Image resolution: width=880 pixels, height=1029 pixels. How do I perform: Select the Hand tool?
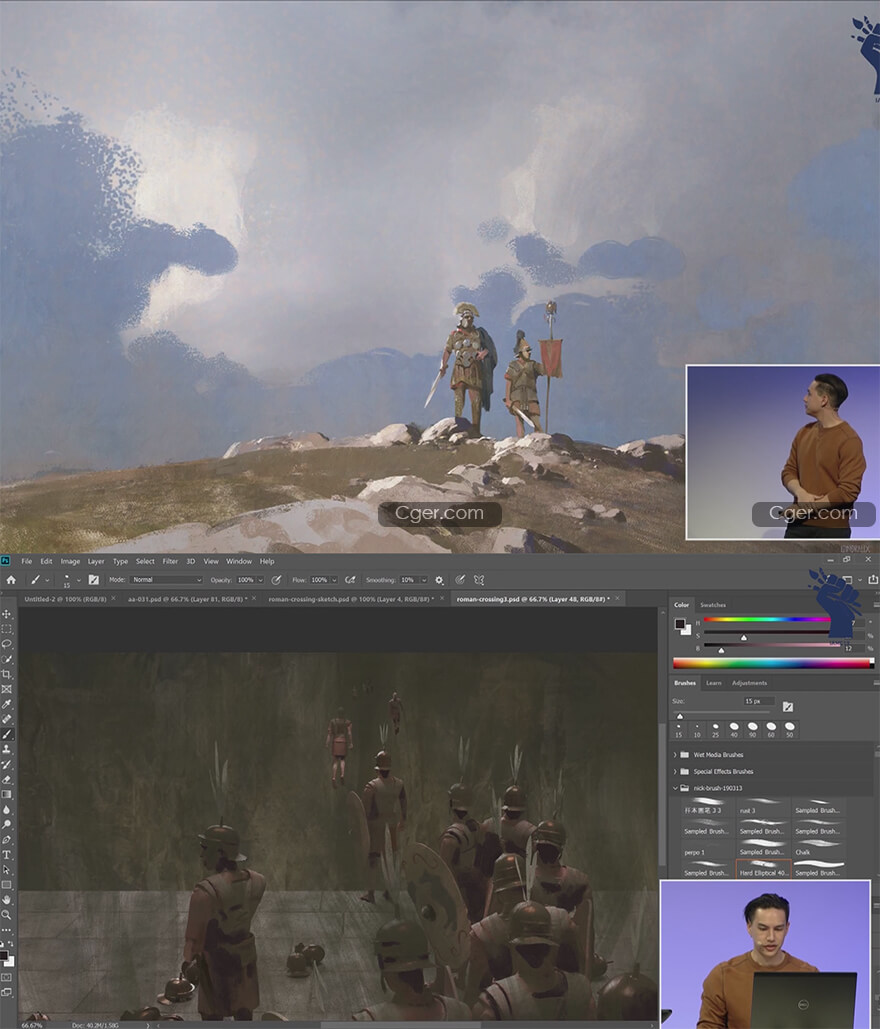tap(7, 900)
